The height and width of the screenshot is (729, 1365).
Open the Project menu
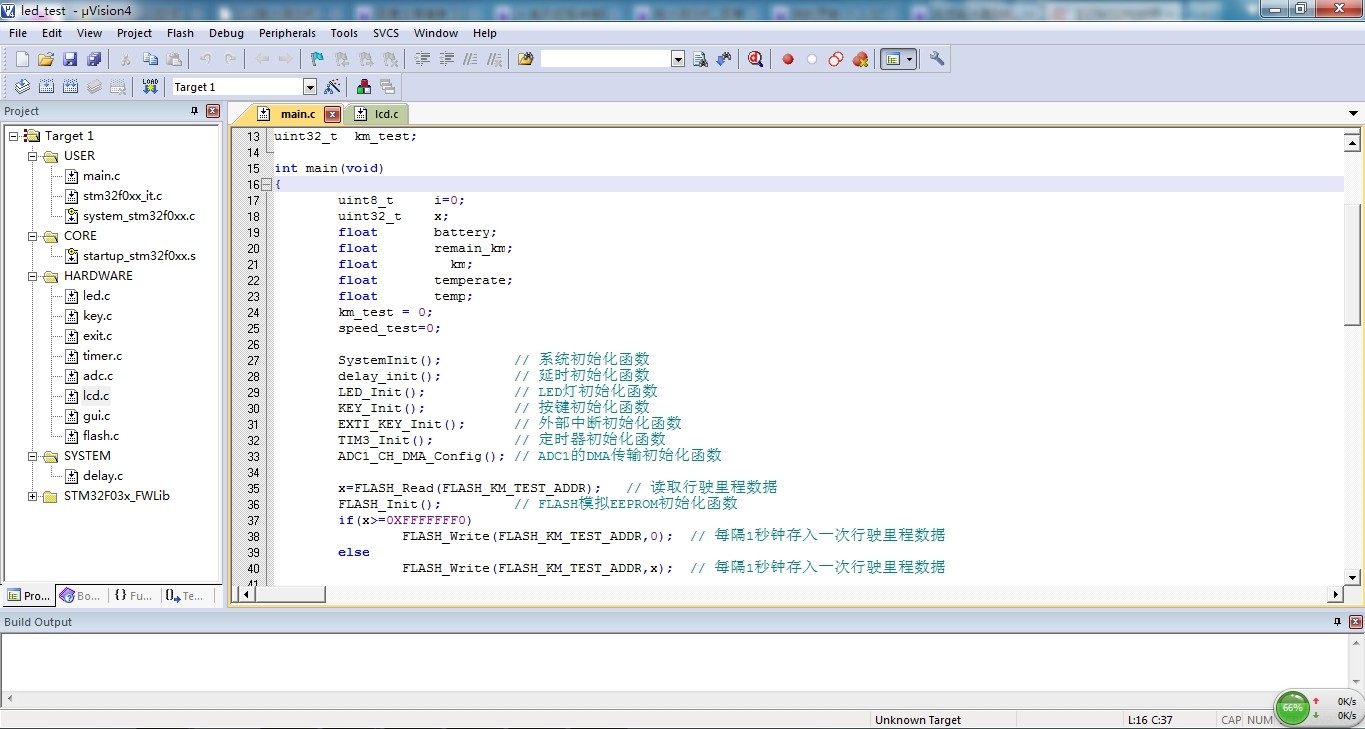(x=134, y=33)
